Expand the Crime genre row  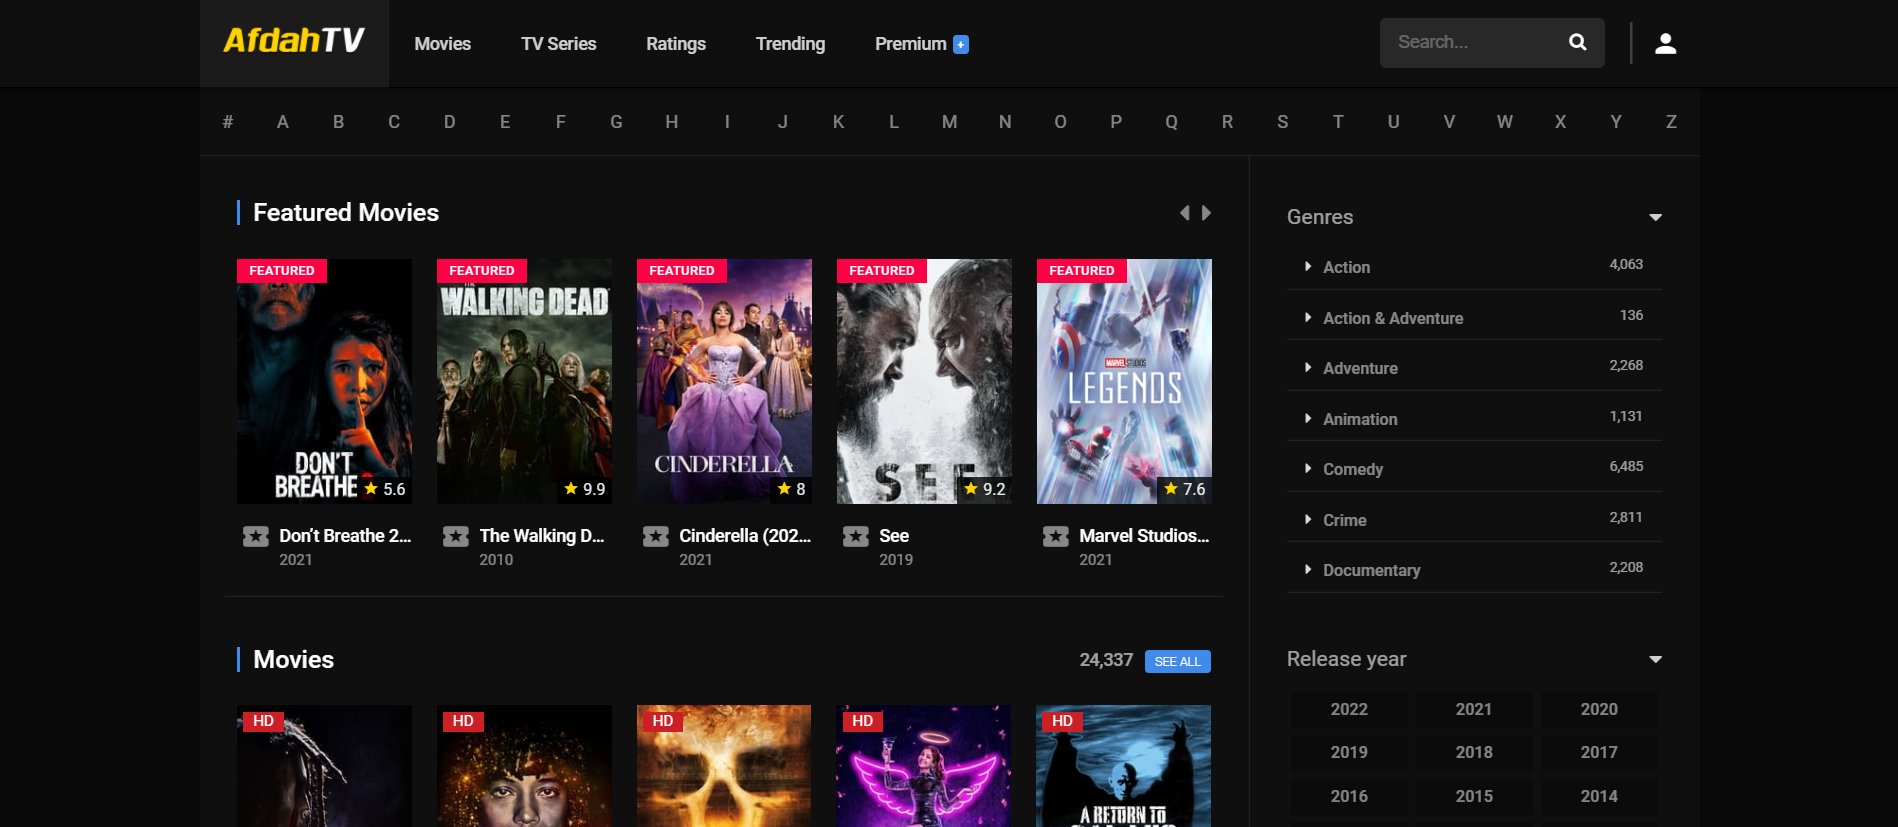click(x=1474, y=520)
